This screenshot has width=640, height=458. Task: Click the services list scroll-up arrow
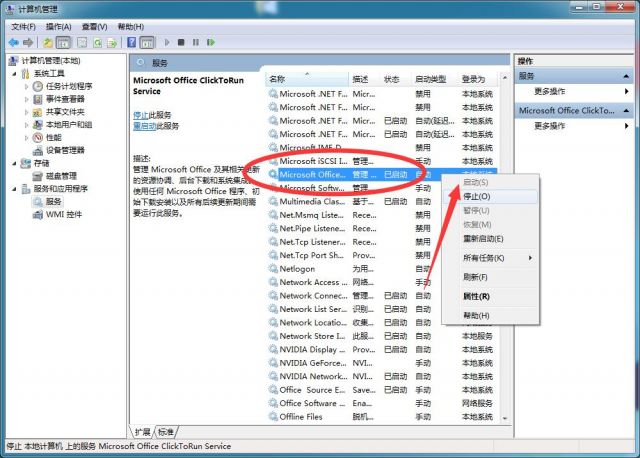(505, 77)
